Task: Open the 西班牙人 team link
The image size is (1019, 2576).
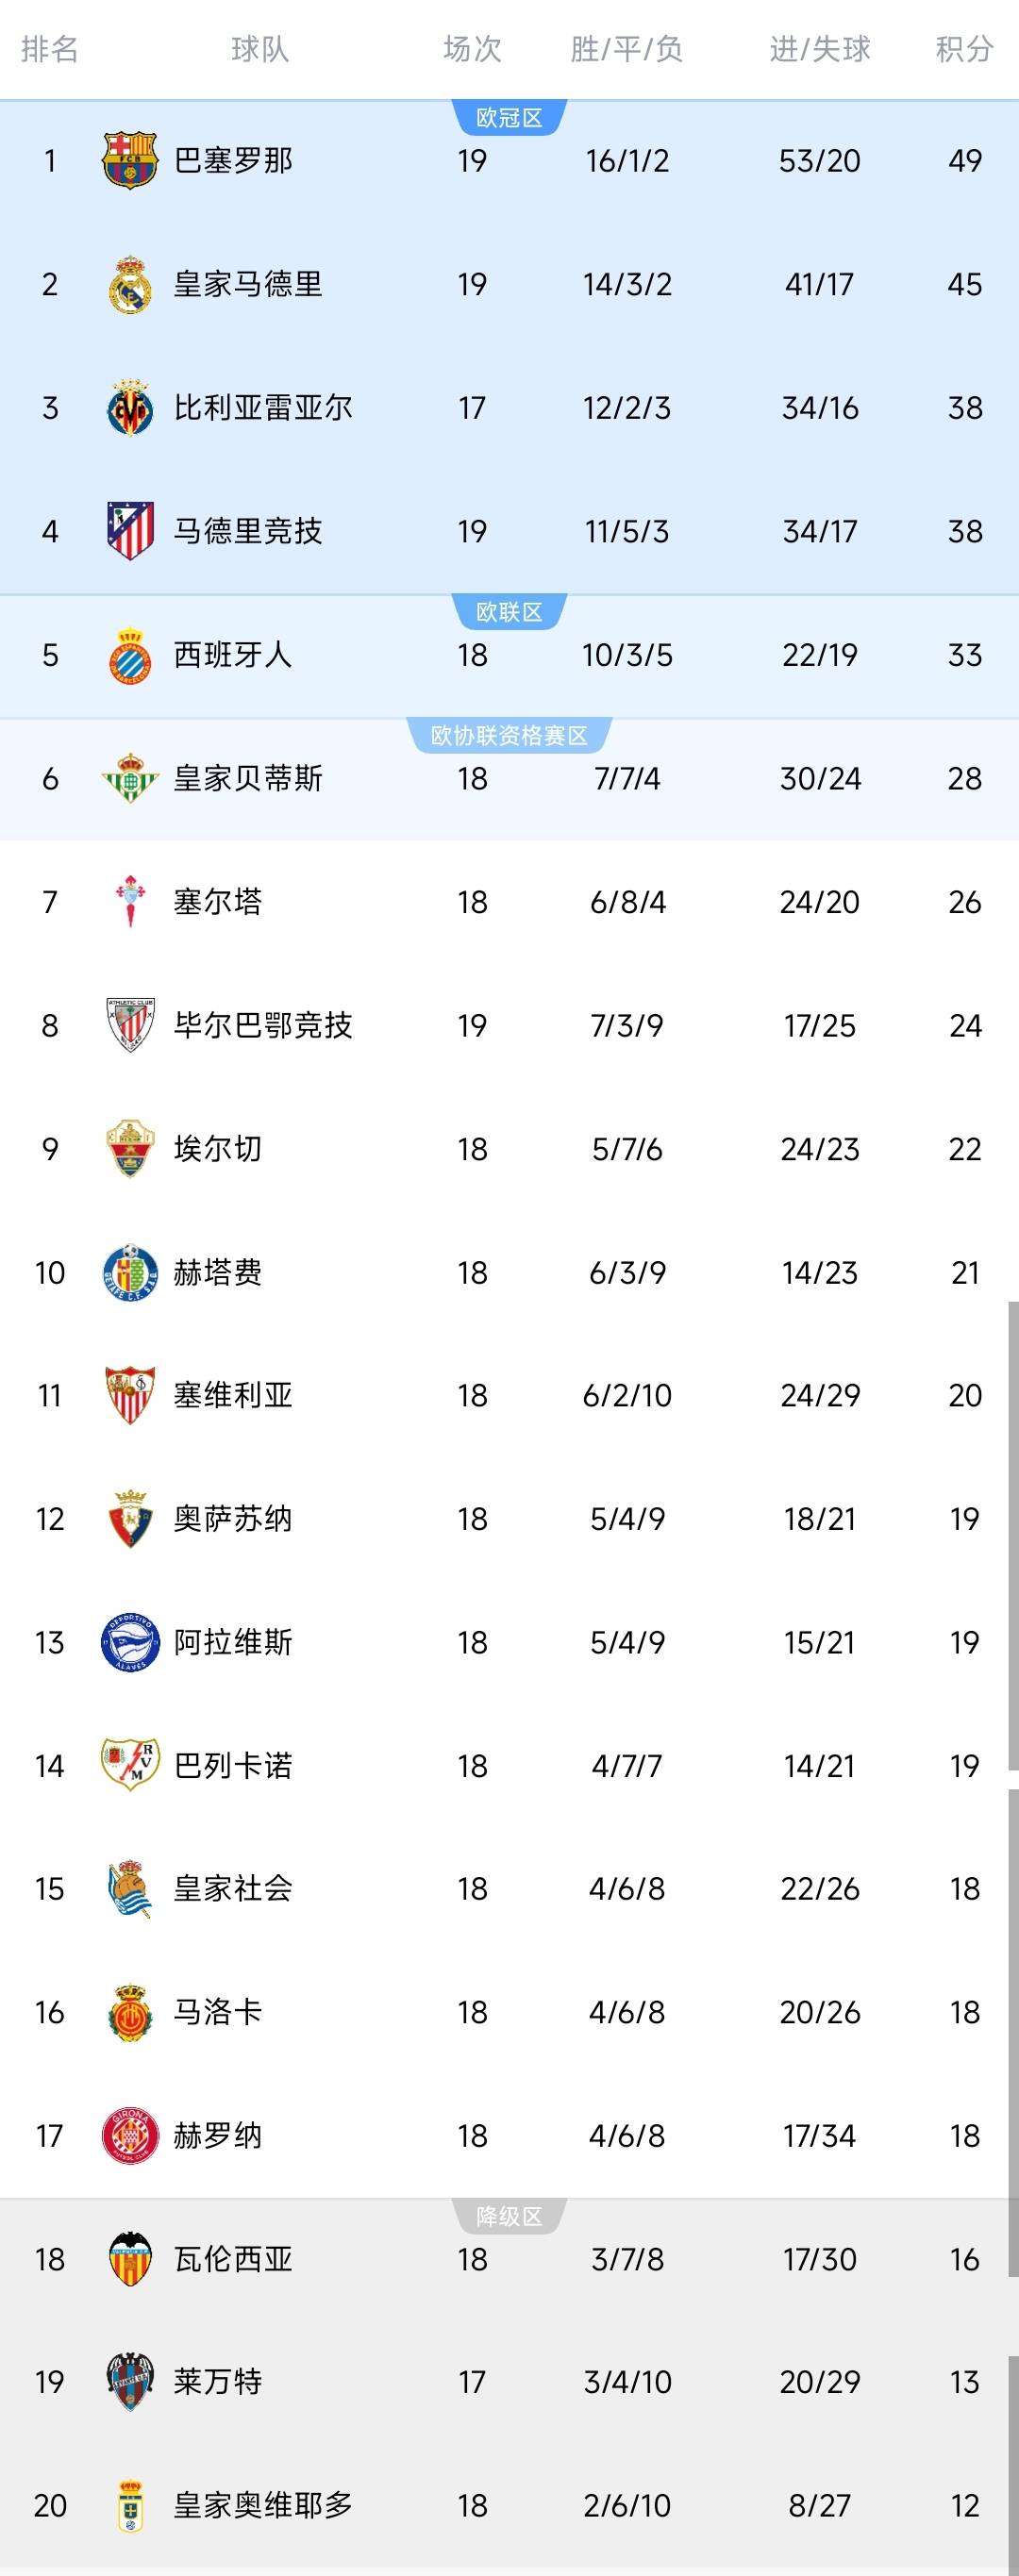Action: coord(232,655)
